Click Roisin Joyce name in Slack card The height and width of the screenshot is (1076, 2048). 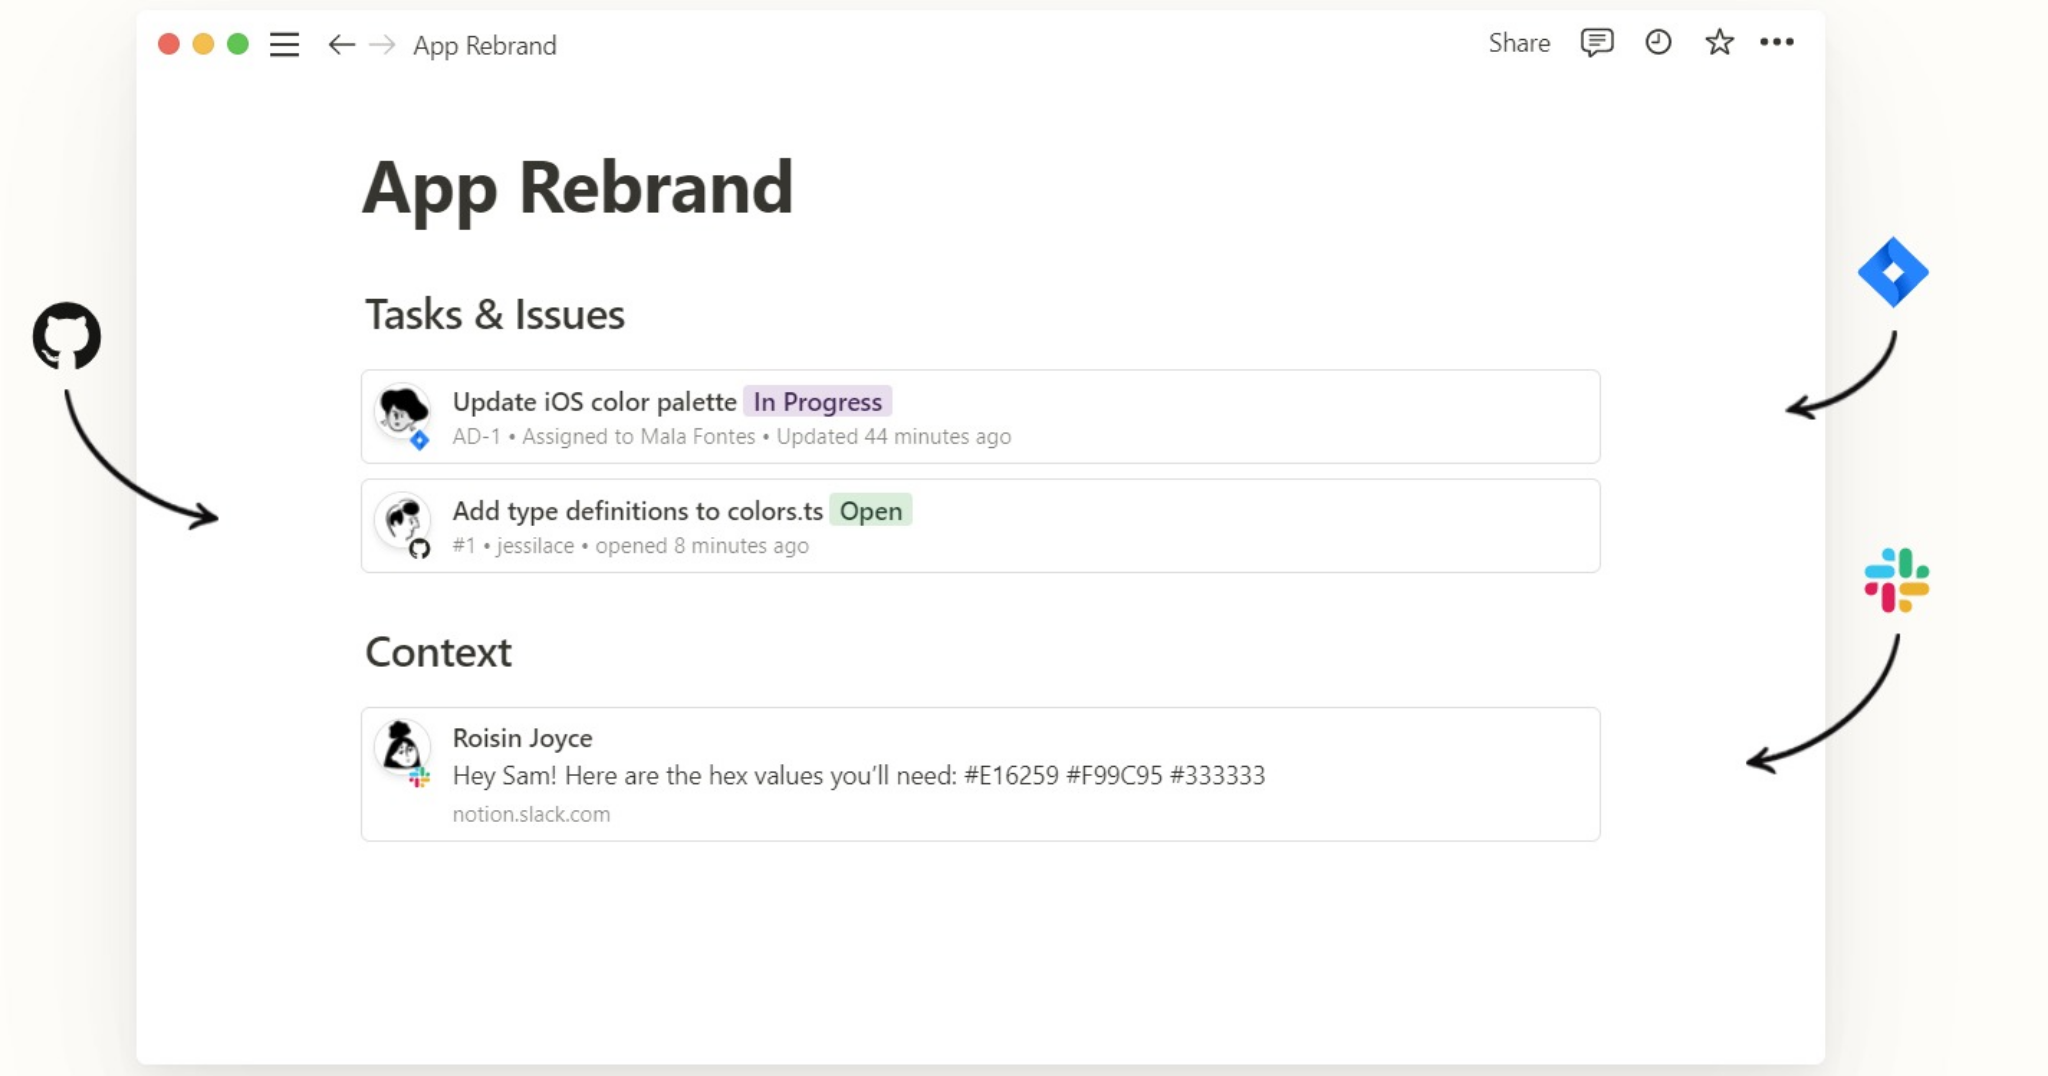pos(523,738)
